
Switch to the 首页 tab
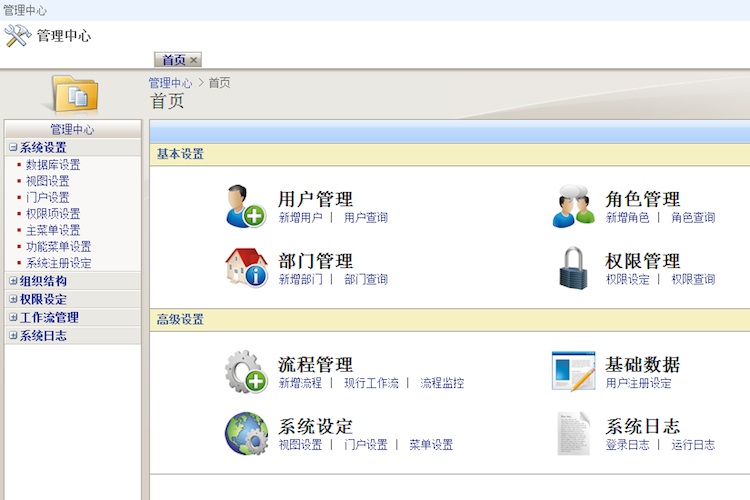(173, 60)
